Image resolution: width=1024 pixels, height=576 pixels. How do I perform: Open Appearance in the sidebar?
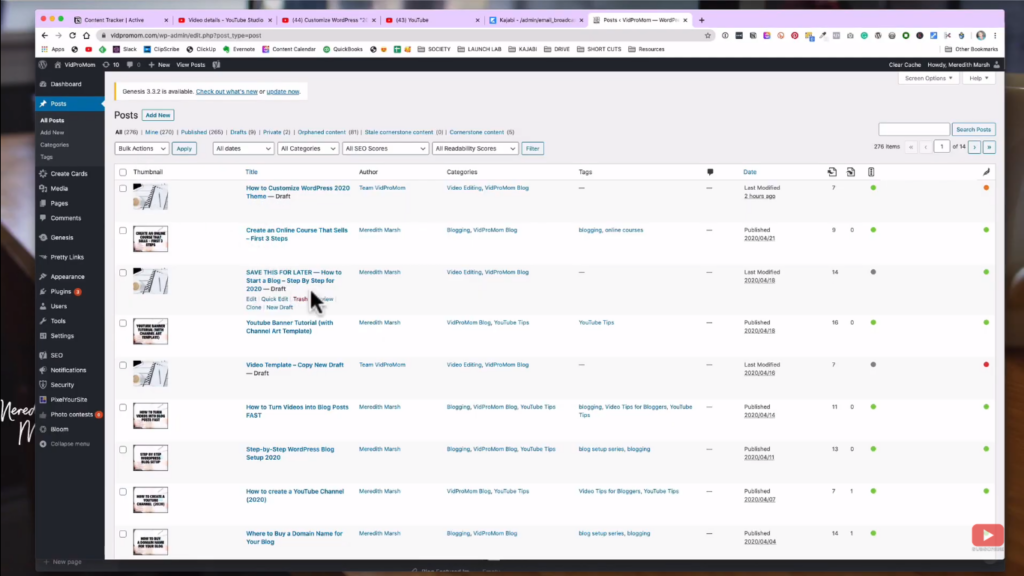point(67,277)
